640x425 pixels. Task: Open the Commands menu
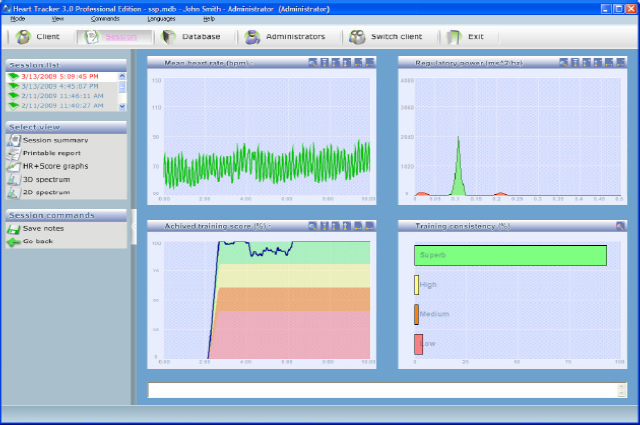tap(105, 19)
